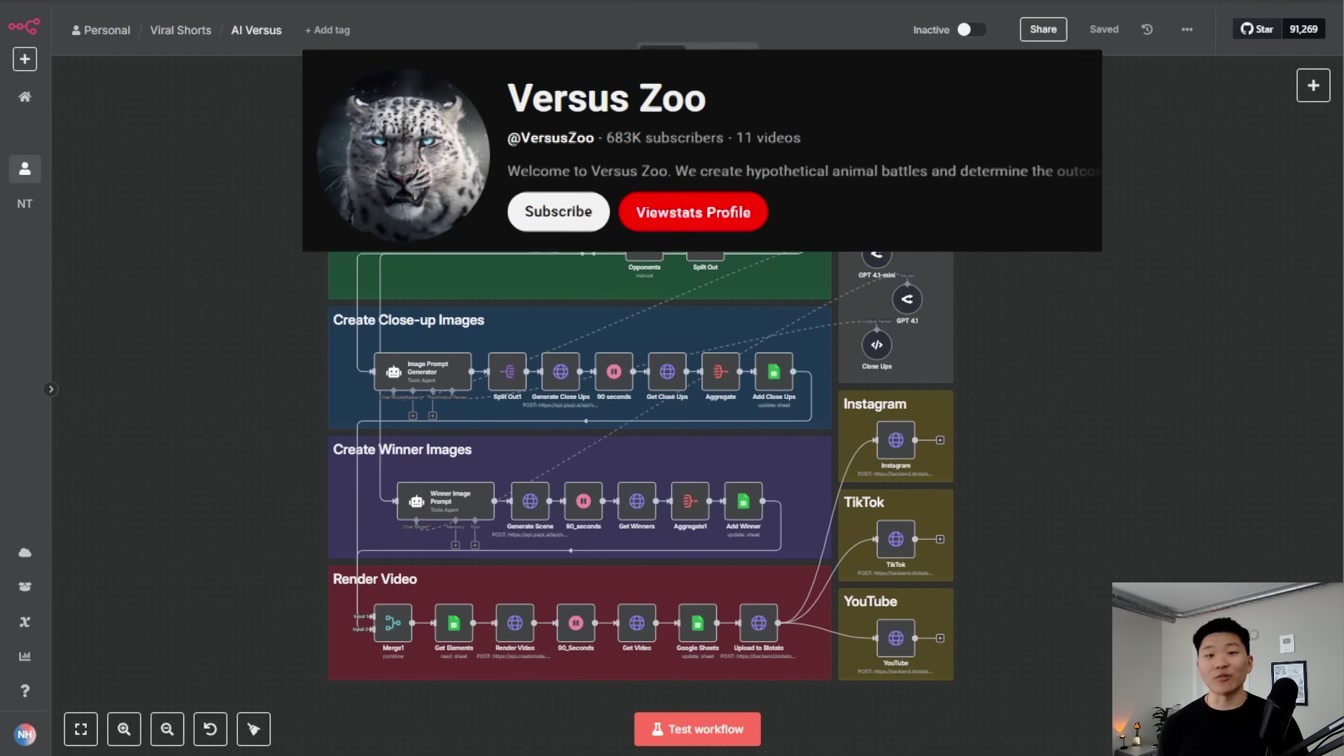Image resolution: width=1344 pixels, height=756 pixels.
Task: Select the YouTube HTTP node
Action: [x=895, y=638]
